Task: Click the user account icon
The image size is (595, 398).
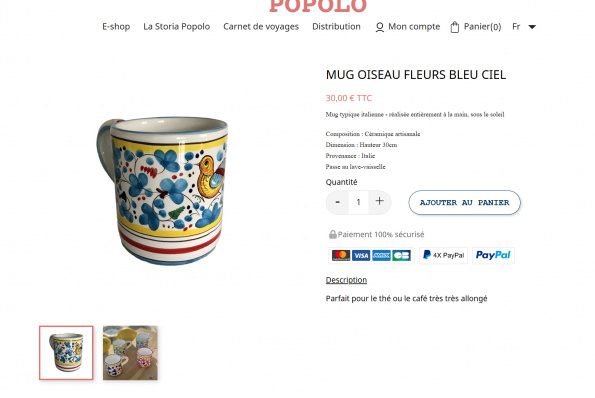Action: pos(379,27)
